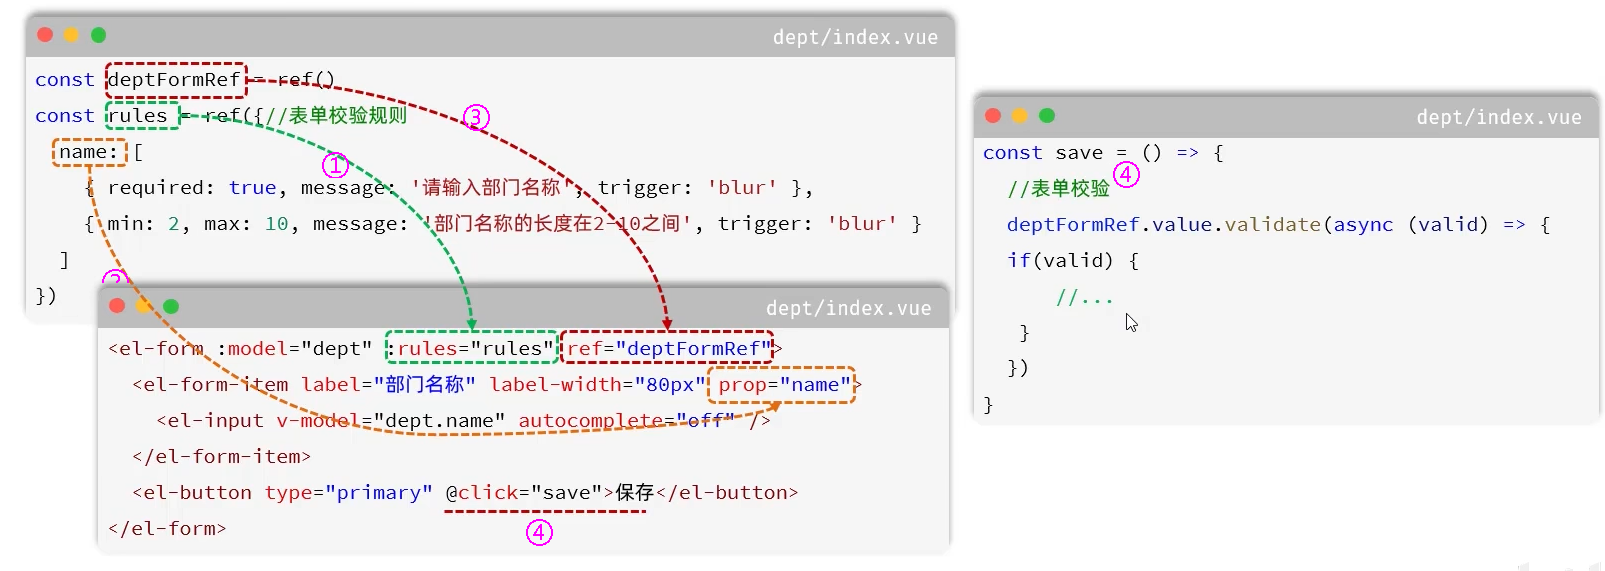Click the 保存 button label text
This screenshot has height=571, width=1605.
(634, 493)
